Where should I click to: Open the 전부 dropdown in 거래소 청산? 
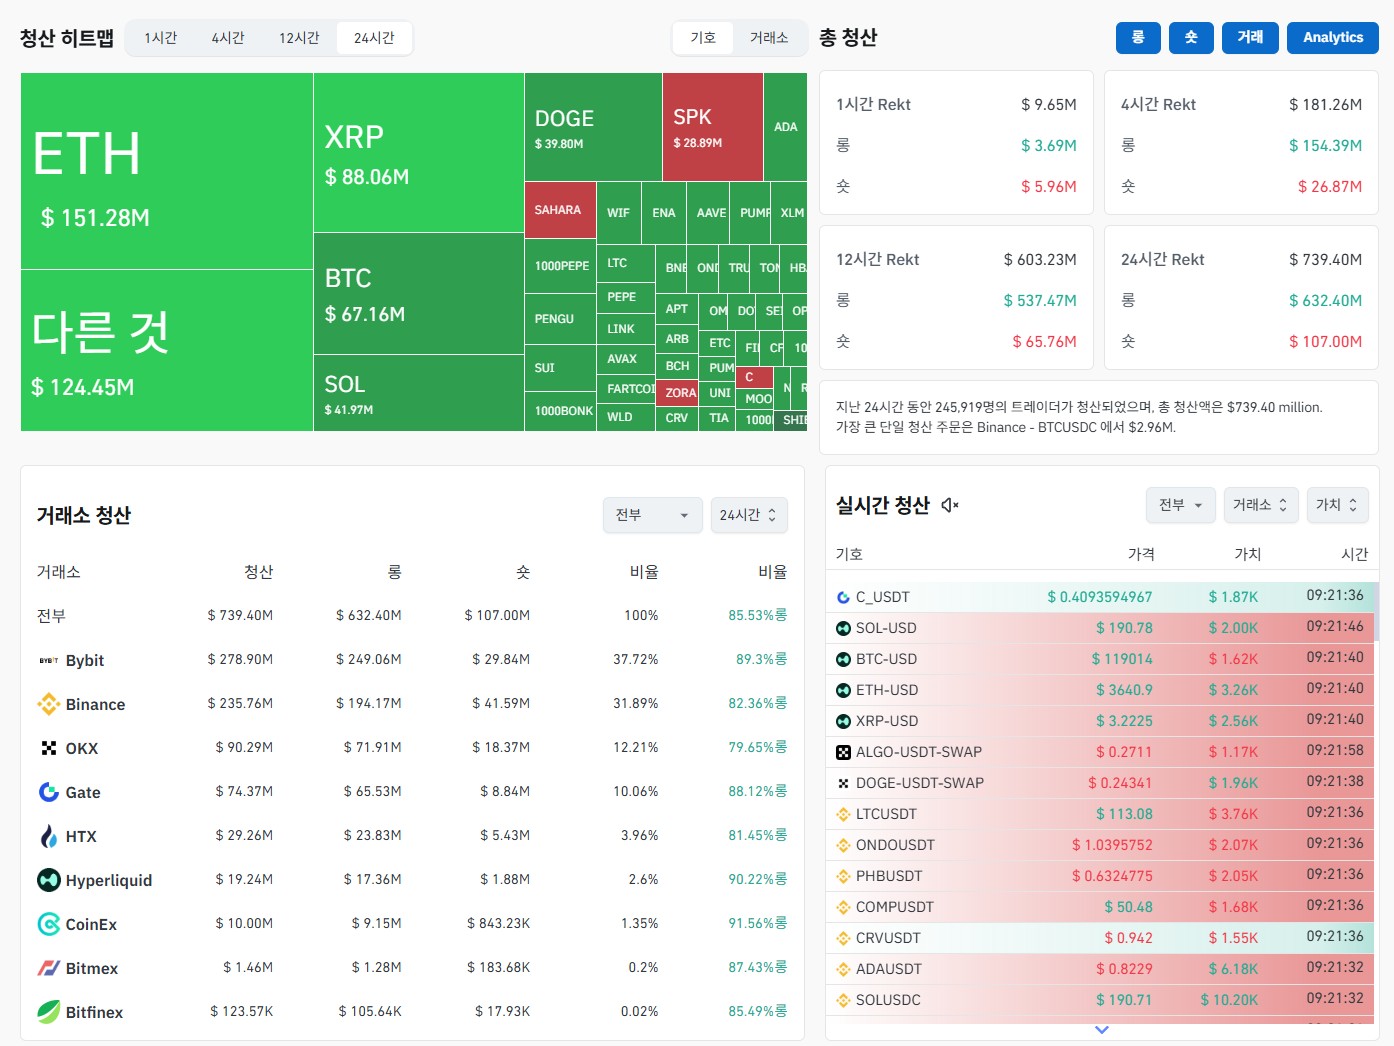[x=652, y=515]
